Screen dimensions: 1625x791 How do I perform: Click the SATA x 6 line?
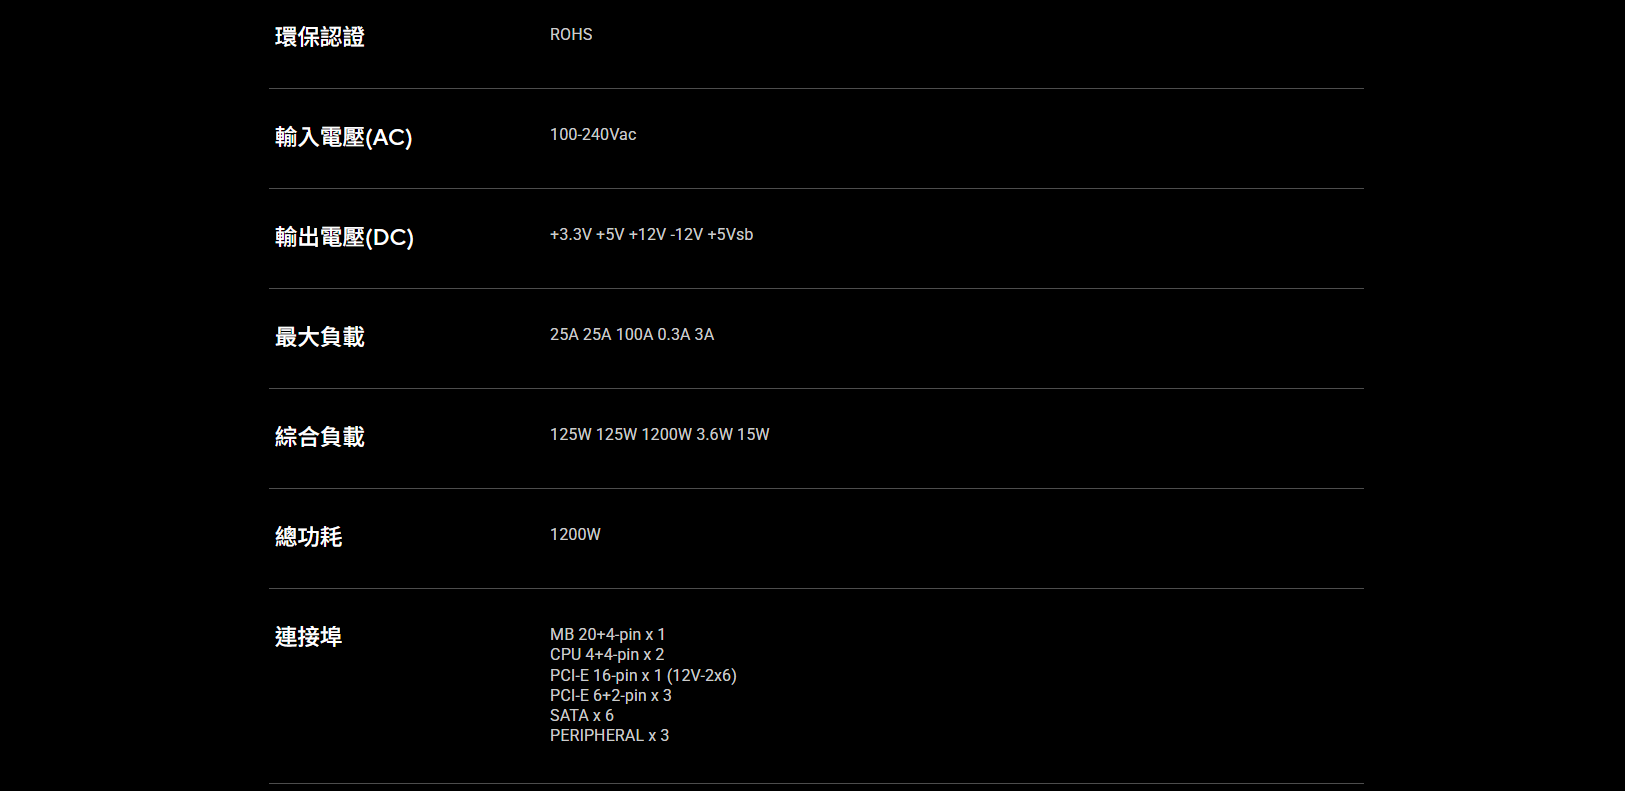pyautogui.click(x=582, y=715)
